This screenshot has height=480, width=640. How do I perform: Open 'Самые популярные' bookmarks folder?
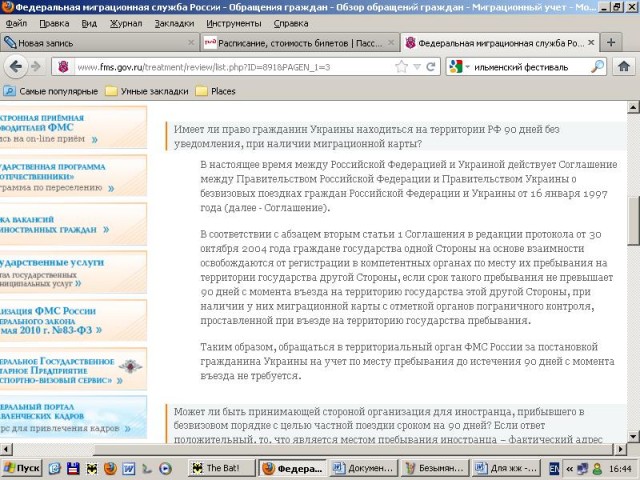tap(52, 91)
